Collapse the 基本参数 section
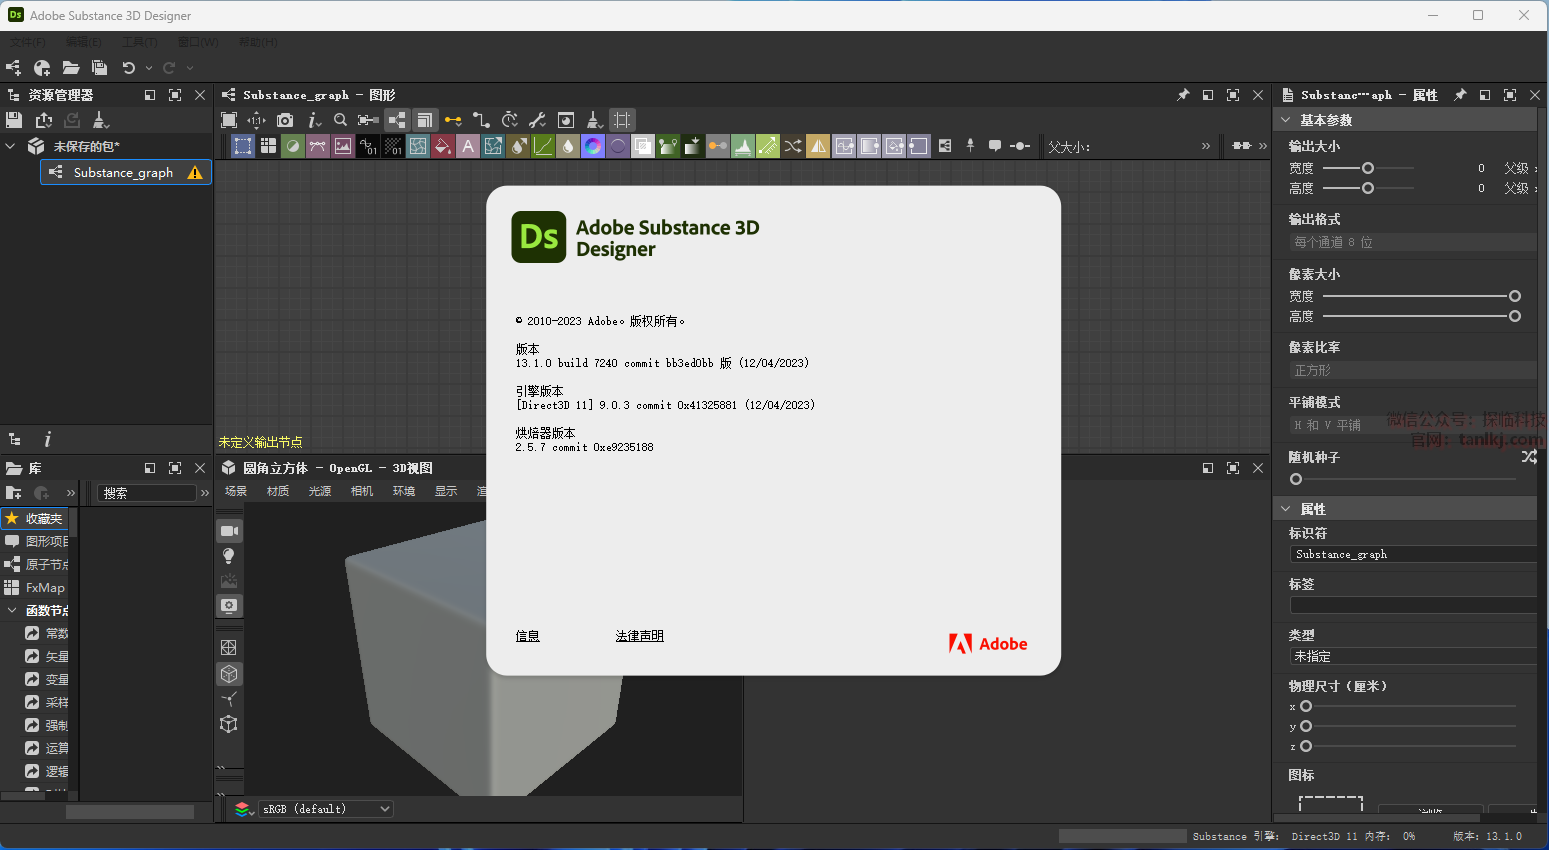 tap(1286, 120)
